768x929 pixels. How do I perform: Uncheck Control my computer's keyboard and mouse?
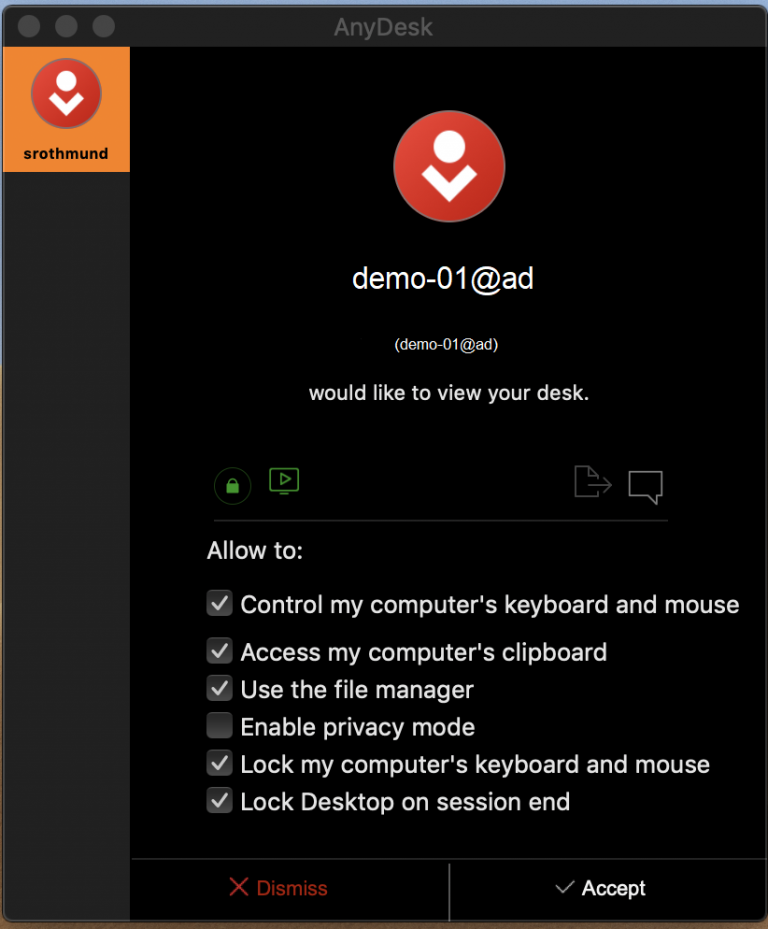point(219,603)
